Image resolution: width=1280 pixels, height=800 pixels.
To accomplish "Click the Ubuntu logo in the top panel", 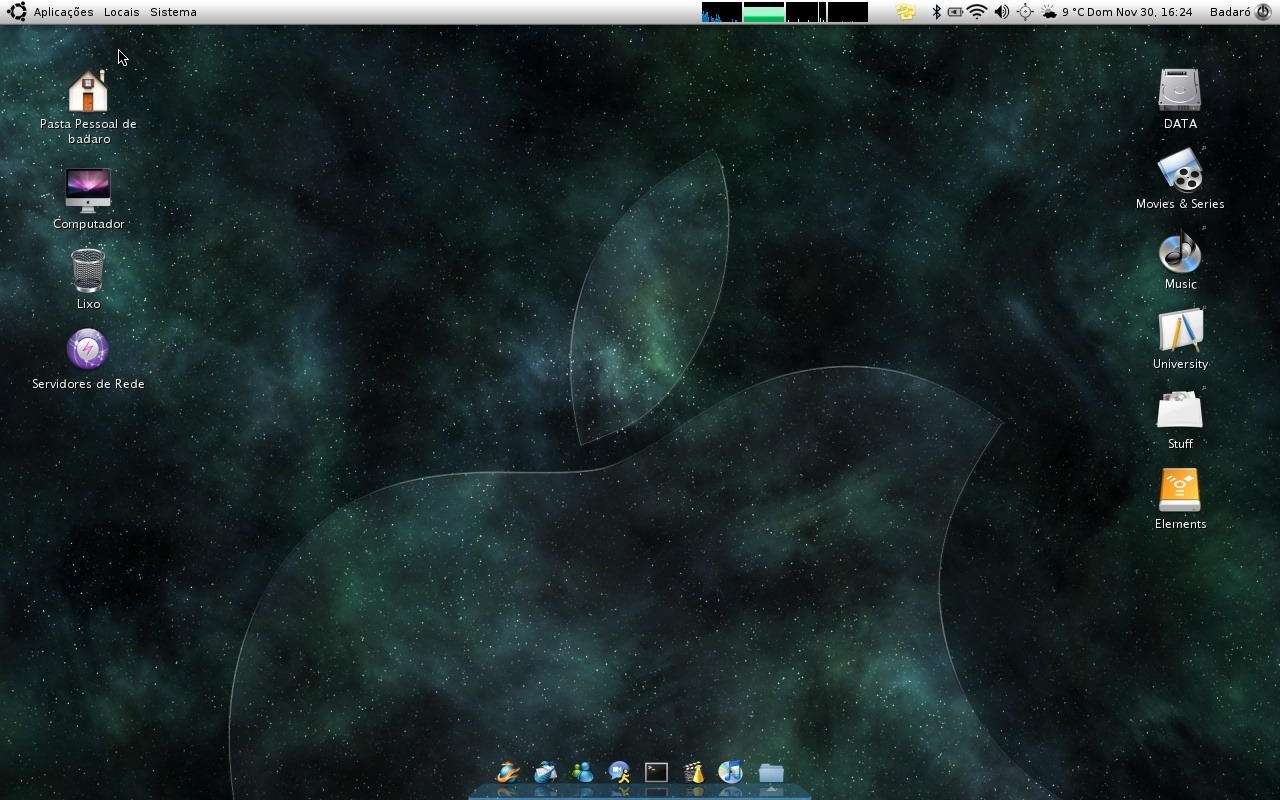I will 16,12.
